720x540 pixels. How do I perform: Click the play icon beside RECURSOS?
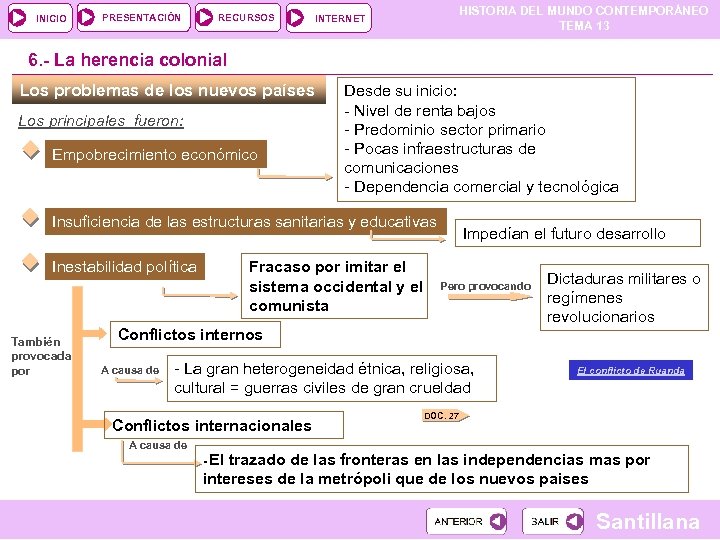(204, 17)
